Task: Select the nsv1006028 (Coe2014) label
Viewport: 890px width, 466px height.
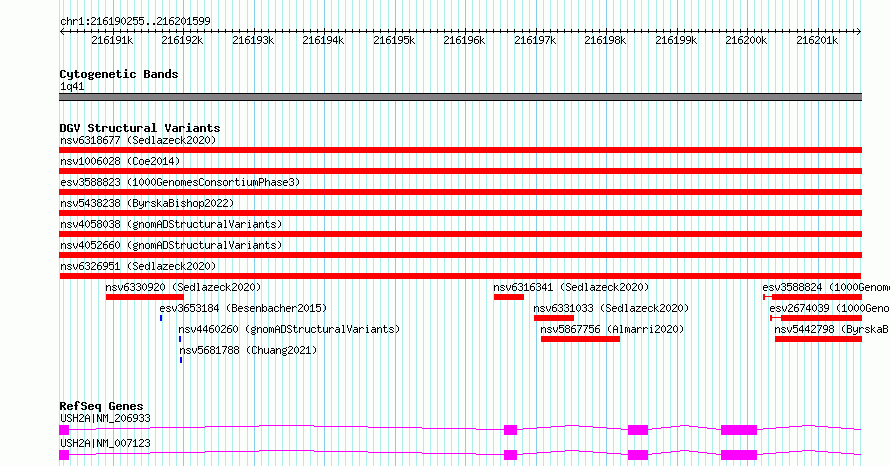Action: click(120, 161)
